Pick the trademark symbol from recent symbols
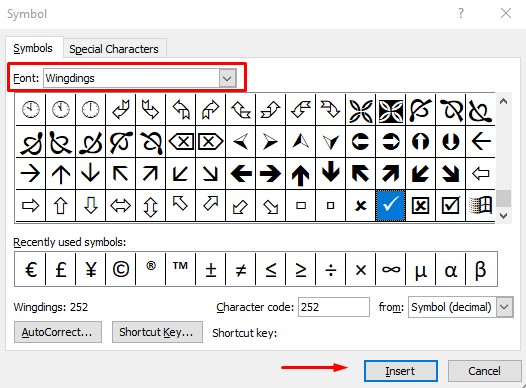Viewport: 526px width, 388px height. click(x=180, y=269)
